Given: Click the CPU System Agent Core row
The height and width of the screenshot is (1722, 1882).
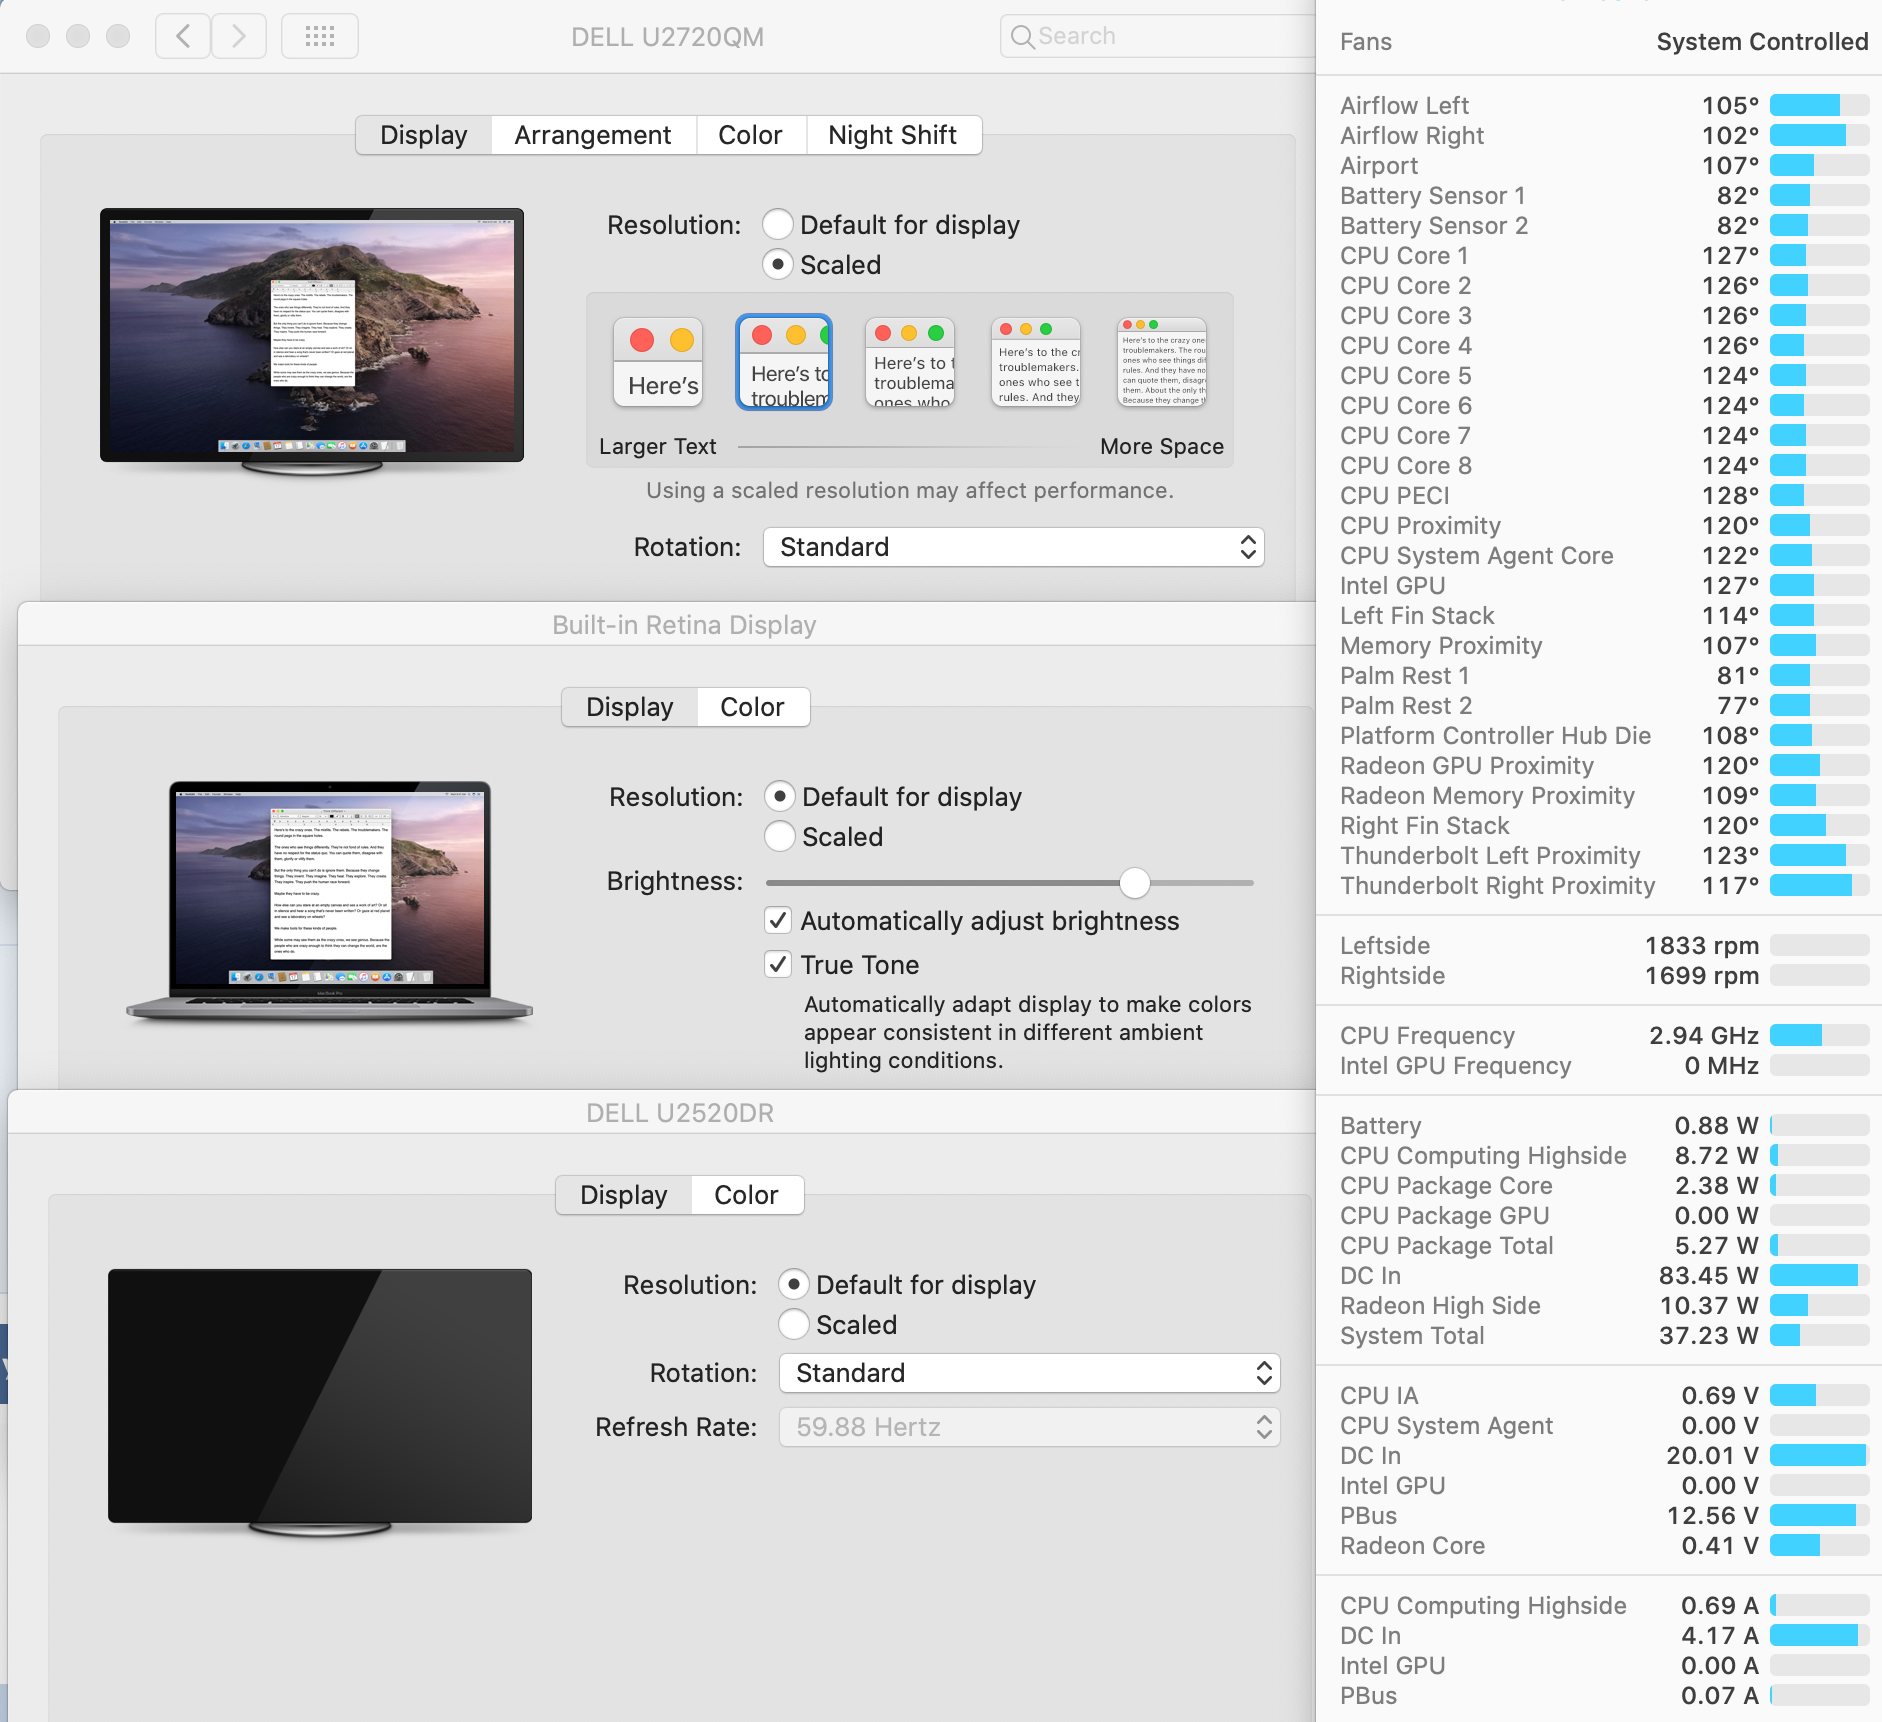Looking at the screenshot, I should click(1604, 555).
